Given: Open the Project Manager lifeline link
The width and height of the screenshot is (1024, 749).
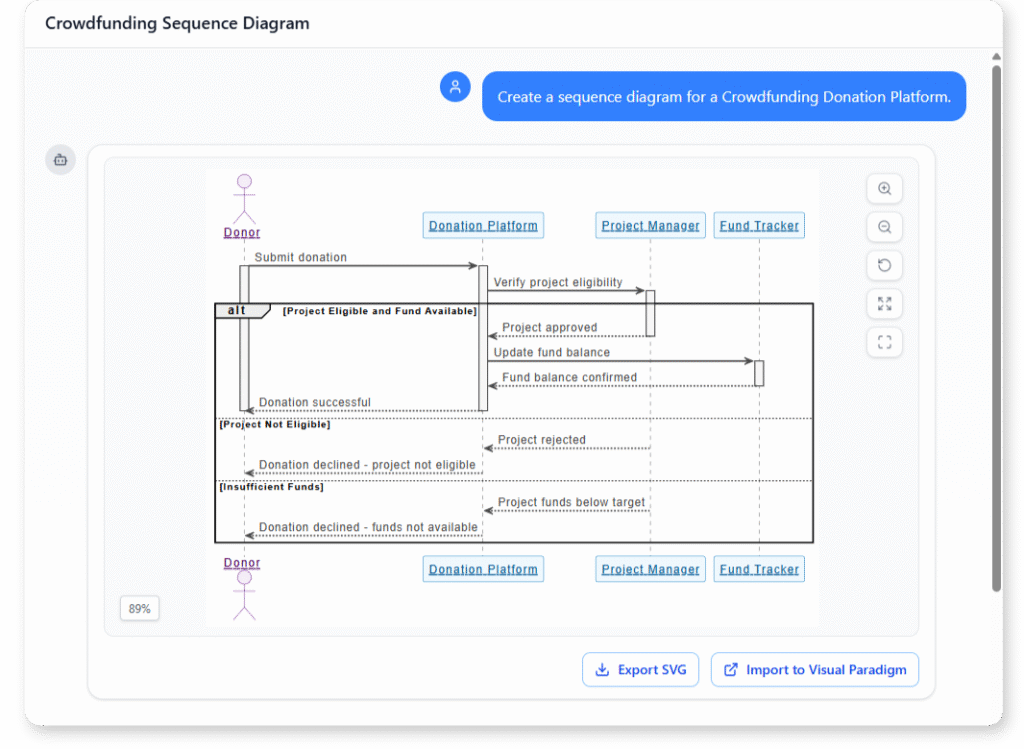Looking at the screenshot, I should point(650,225).
